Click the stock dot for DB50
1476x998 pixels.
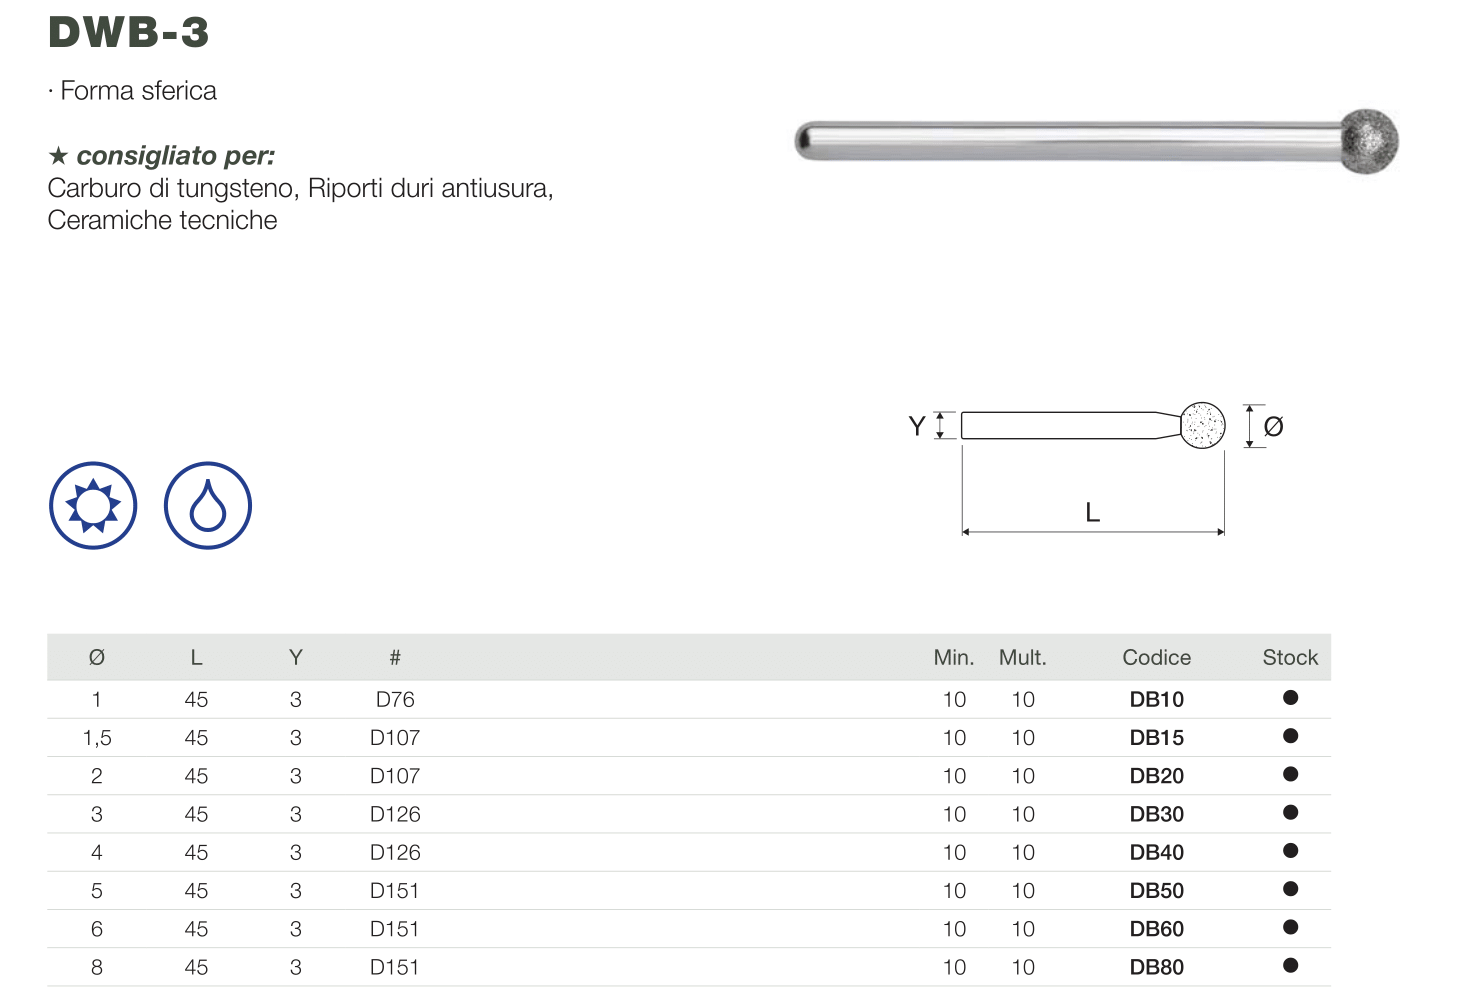click(1290, 889)
